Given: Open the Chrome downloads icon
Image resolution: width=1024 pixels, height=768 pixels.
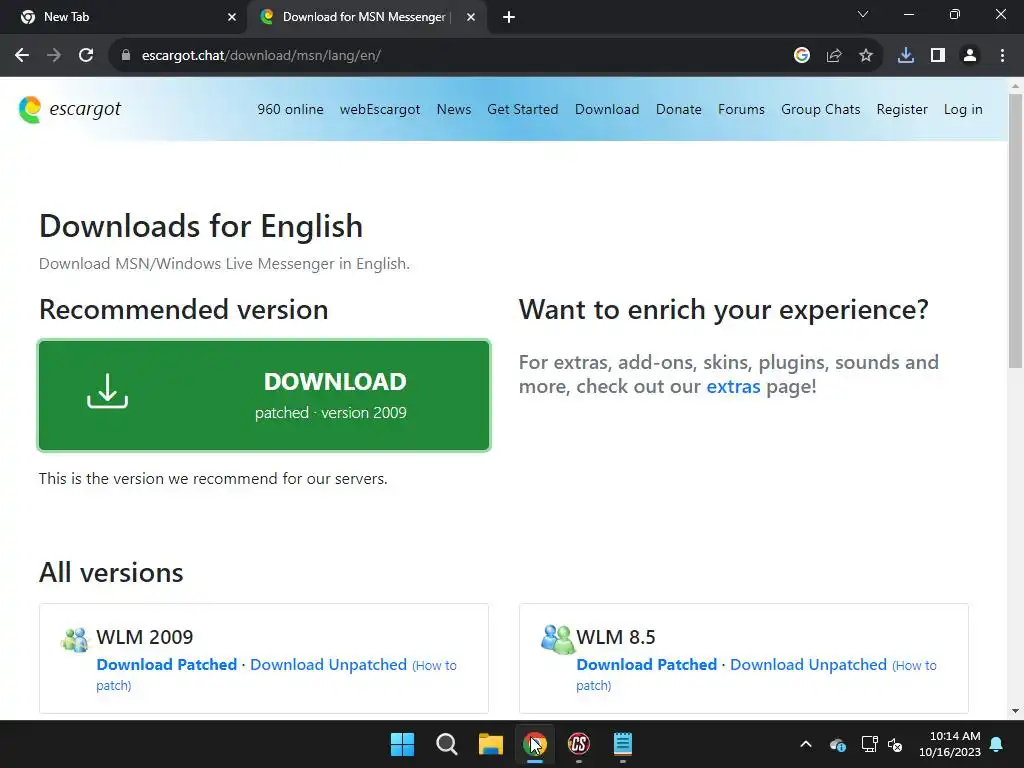Looking at the screenshot, I should (906, 56).
